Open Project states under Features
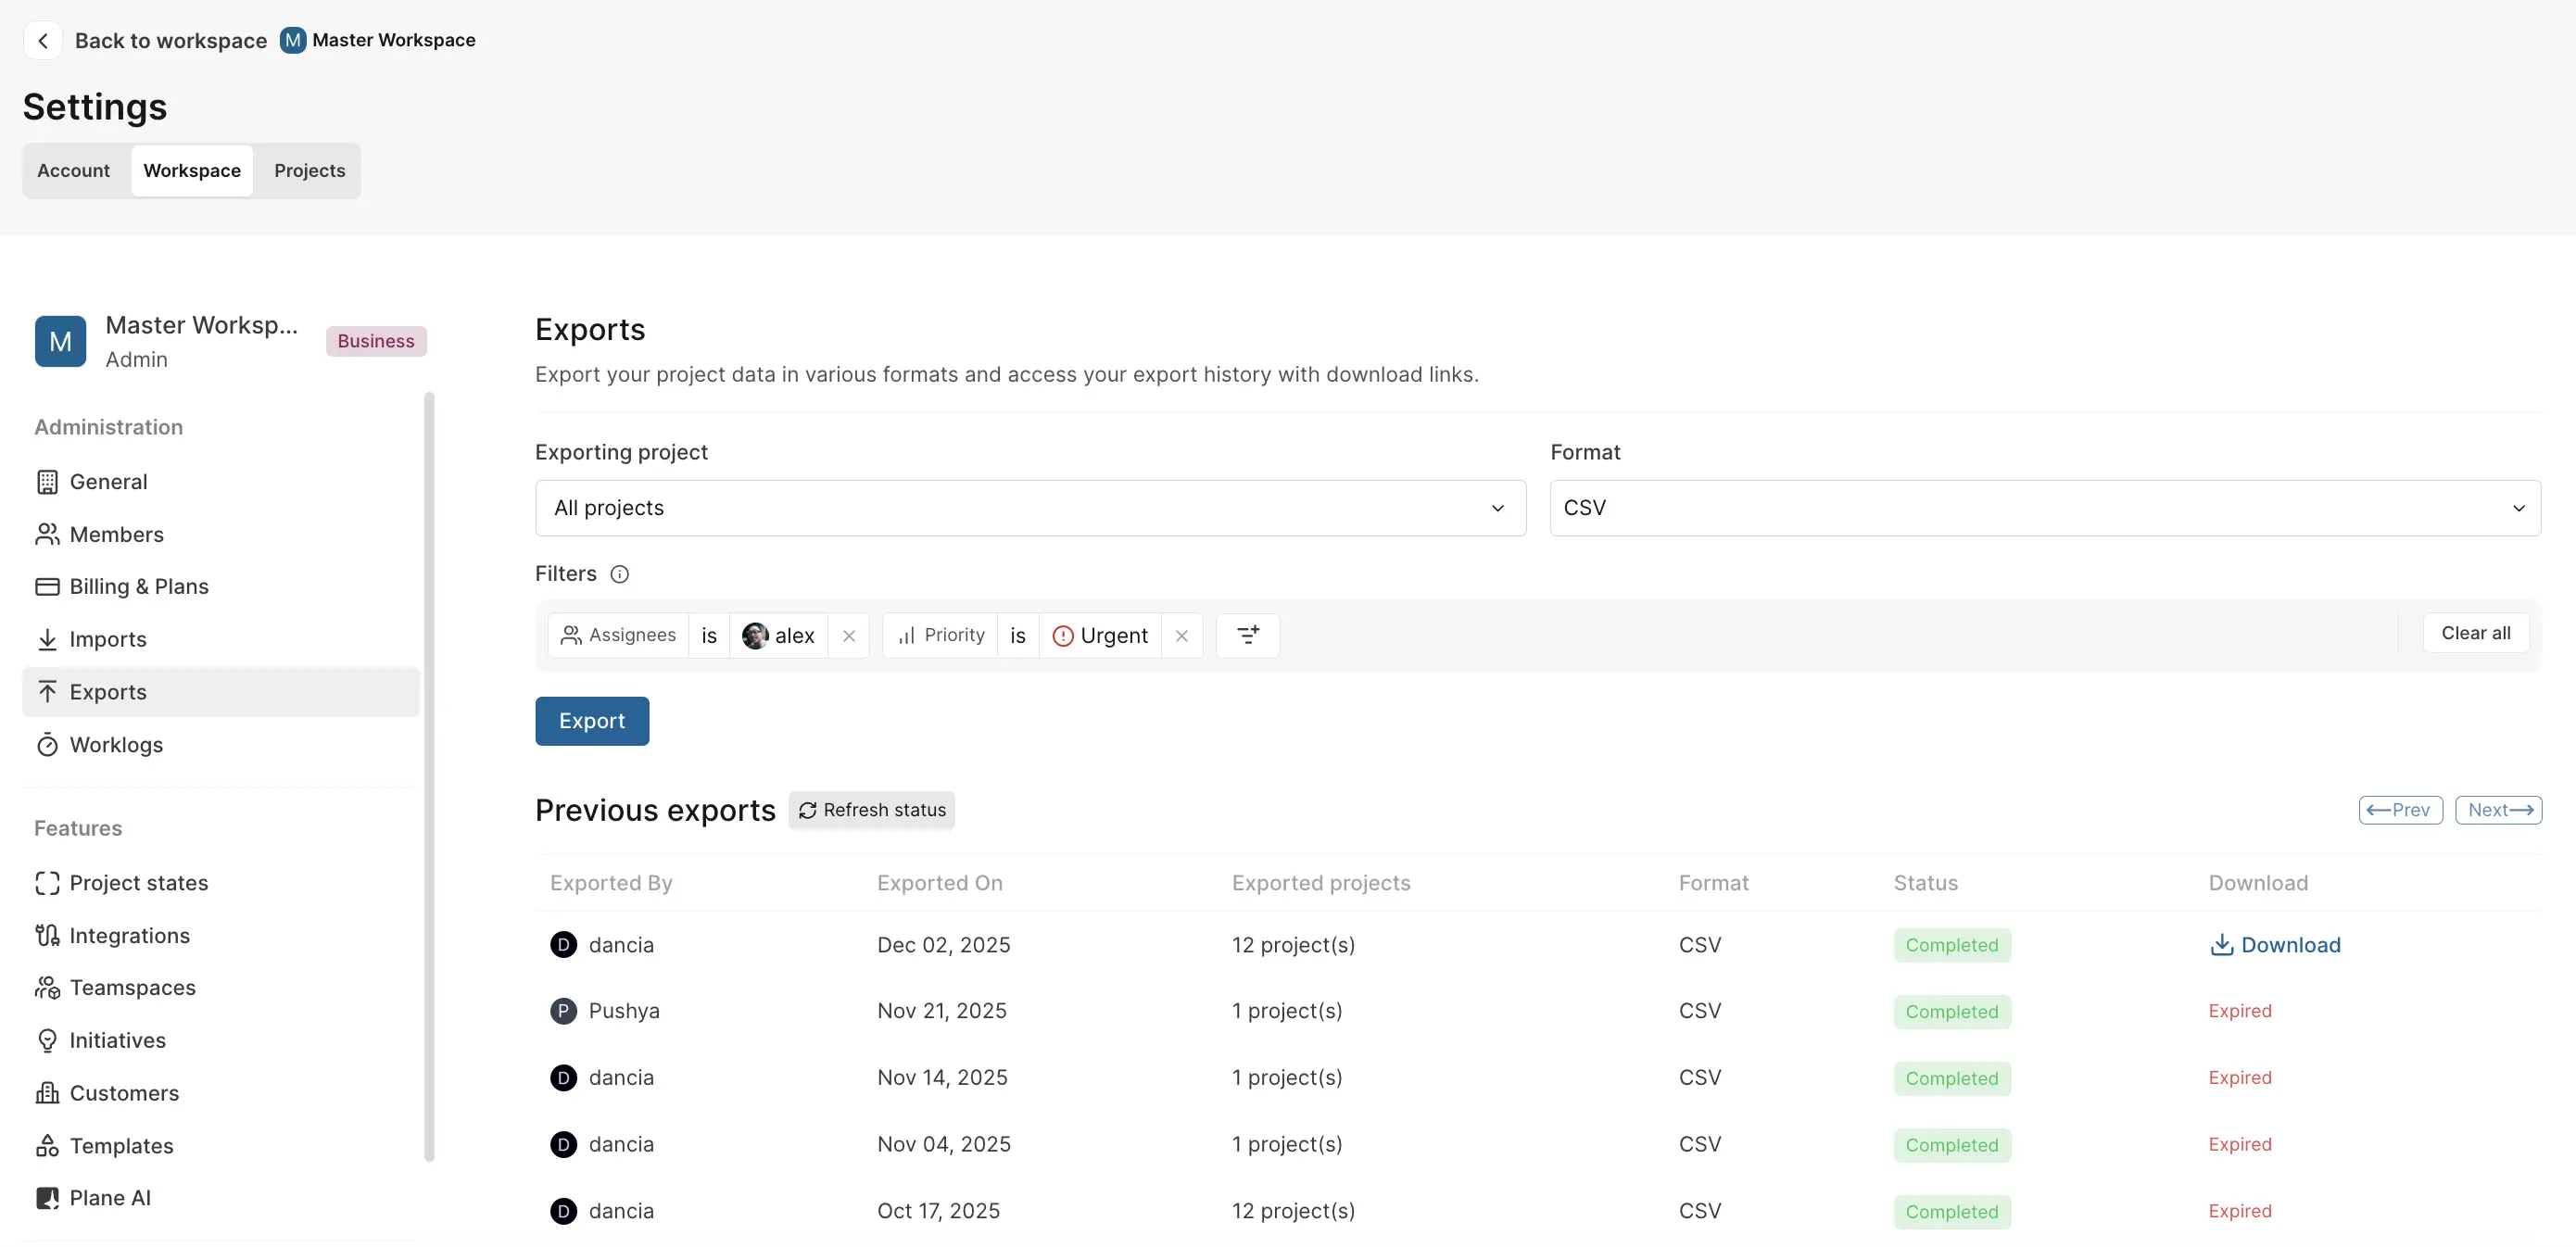The width and height of the screenshot is (2576, 1247). [x=139, y=883]
